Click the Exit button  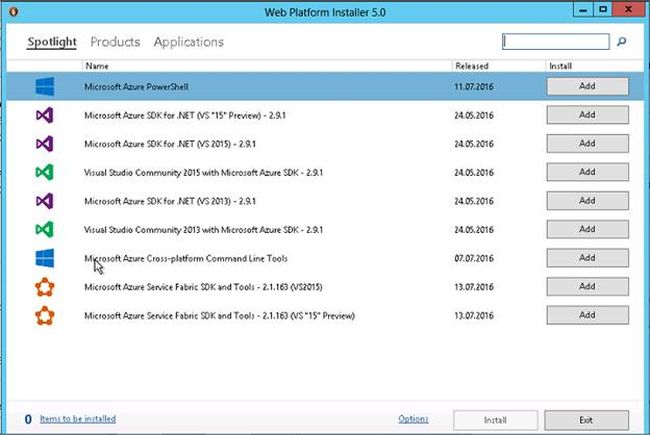click(587, 420)
